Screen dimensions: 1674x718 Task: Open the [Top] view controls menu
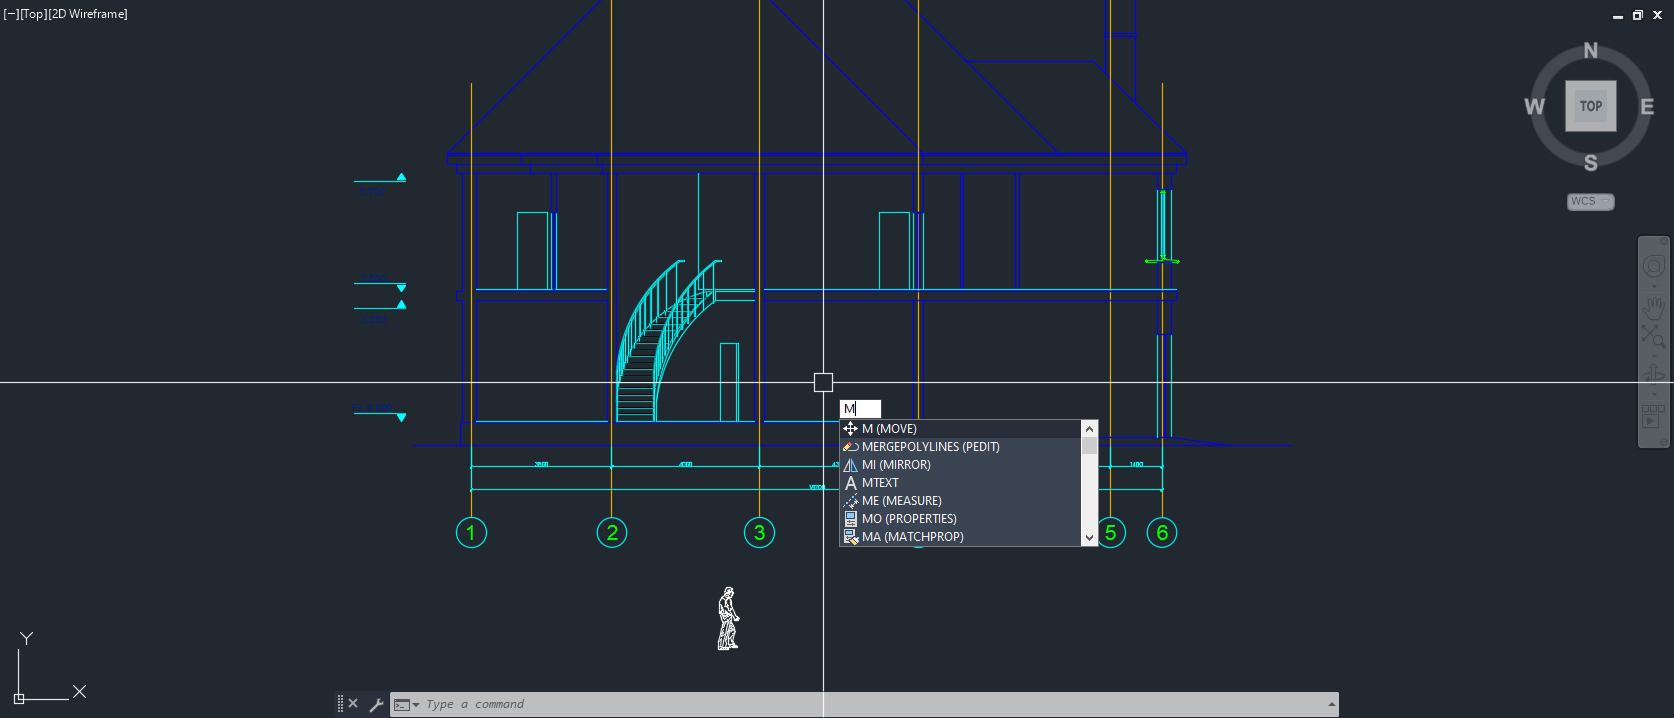(x=33, y=14)
